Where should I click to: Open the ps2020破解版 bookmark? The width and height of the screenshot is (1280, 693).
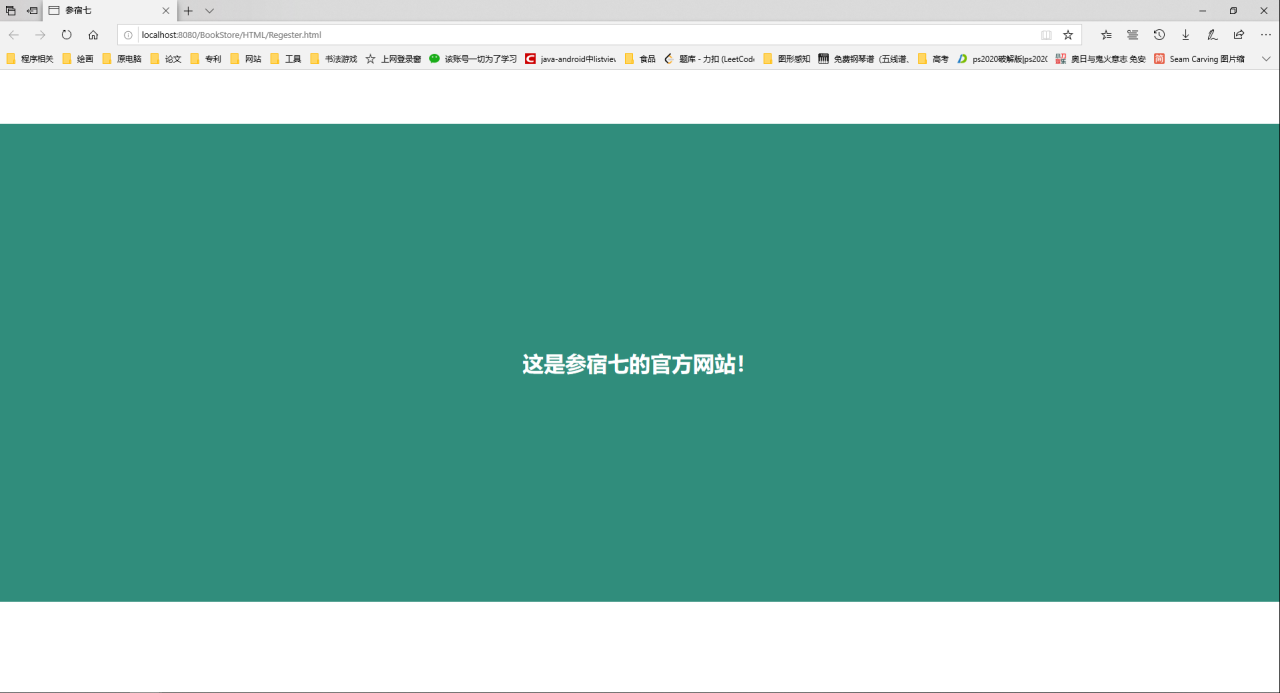click(1003, 59)
